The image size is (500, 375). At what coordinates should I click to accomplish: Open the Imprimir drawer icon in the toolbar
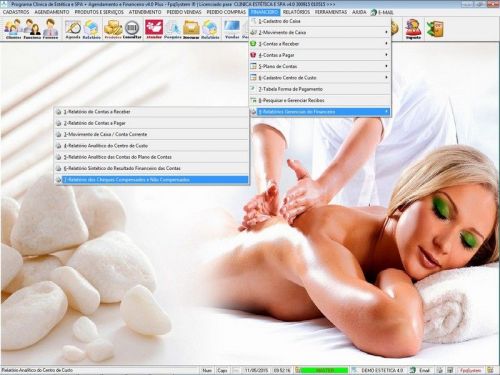point(191,29)
